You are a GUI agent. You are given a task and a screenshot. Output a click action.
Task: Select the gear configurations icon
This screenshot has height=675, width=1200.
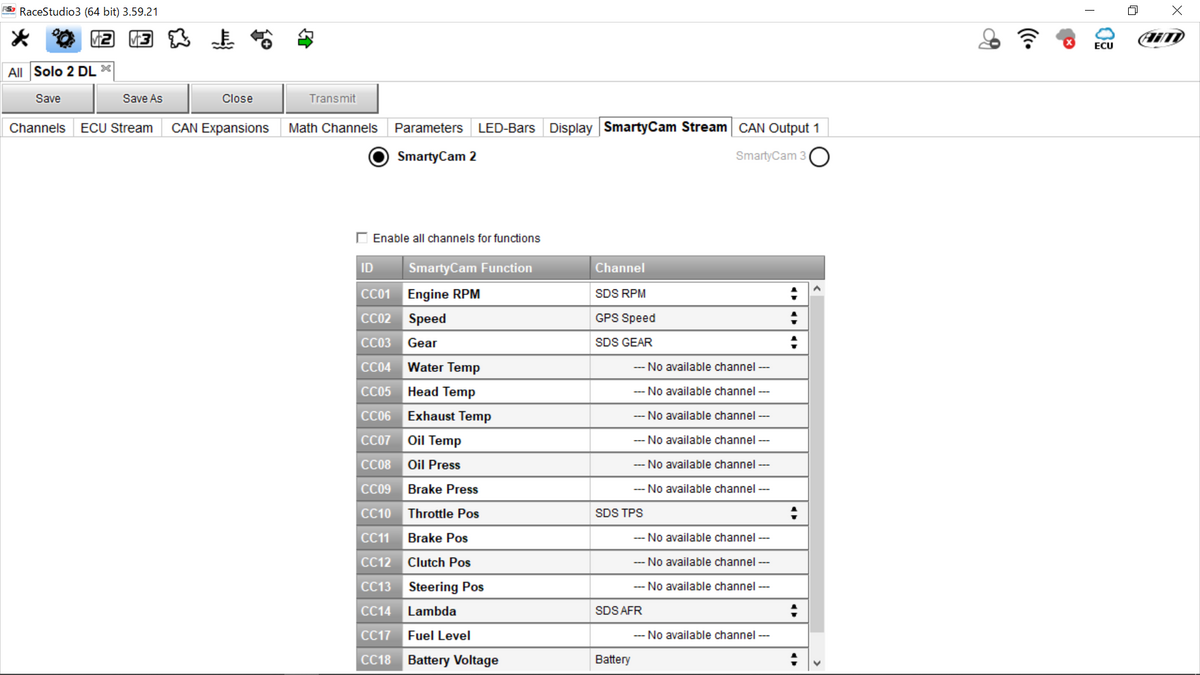pos(63,39)
